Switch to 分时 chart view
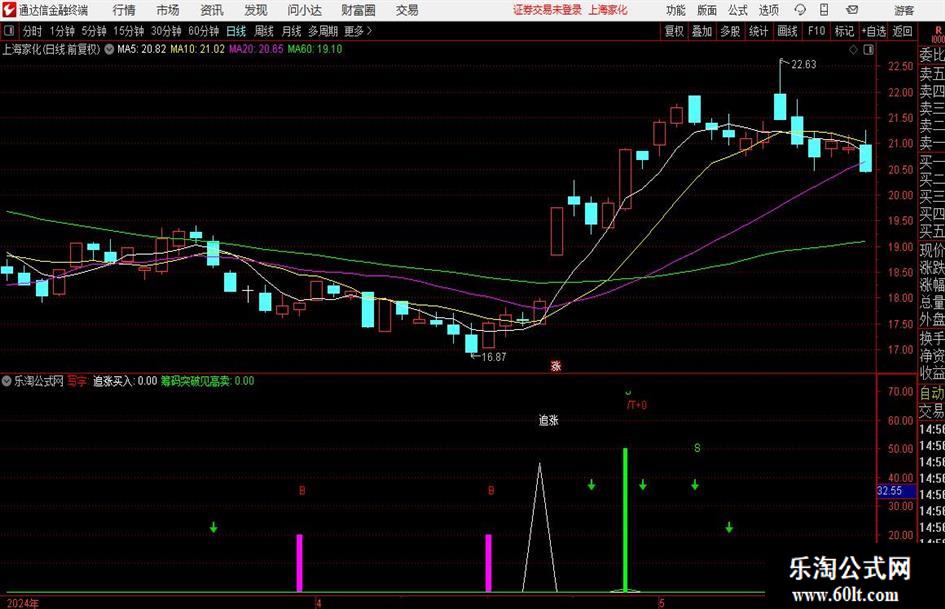Screen dimensions: 945x609 (x=33, y=31)
